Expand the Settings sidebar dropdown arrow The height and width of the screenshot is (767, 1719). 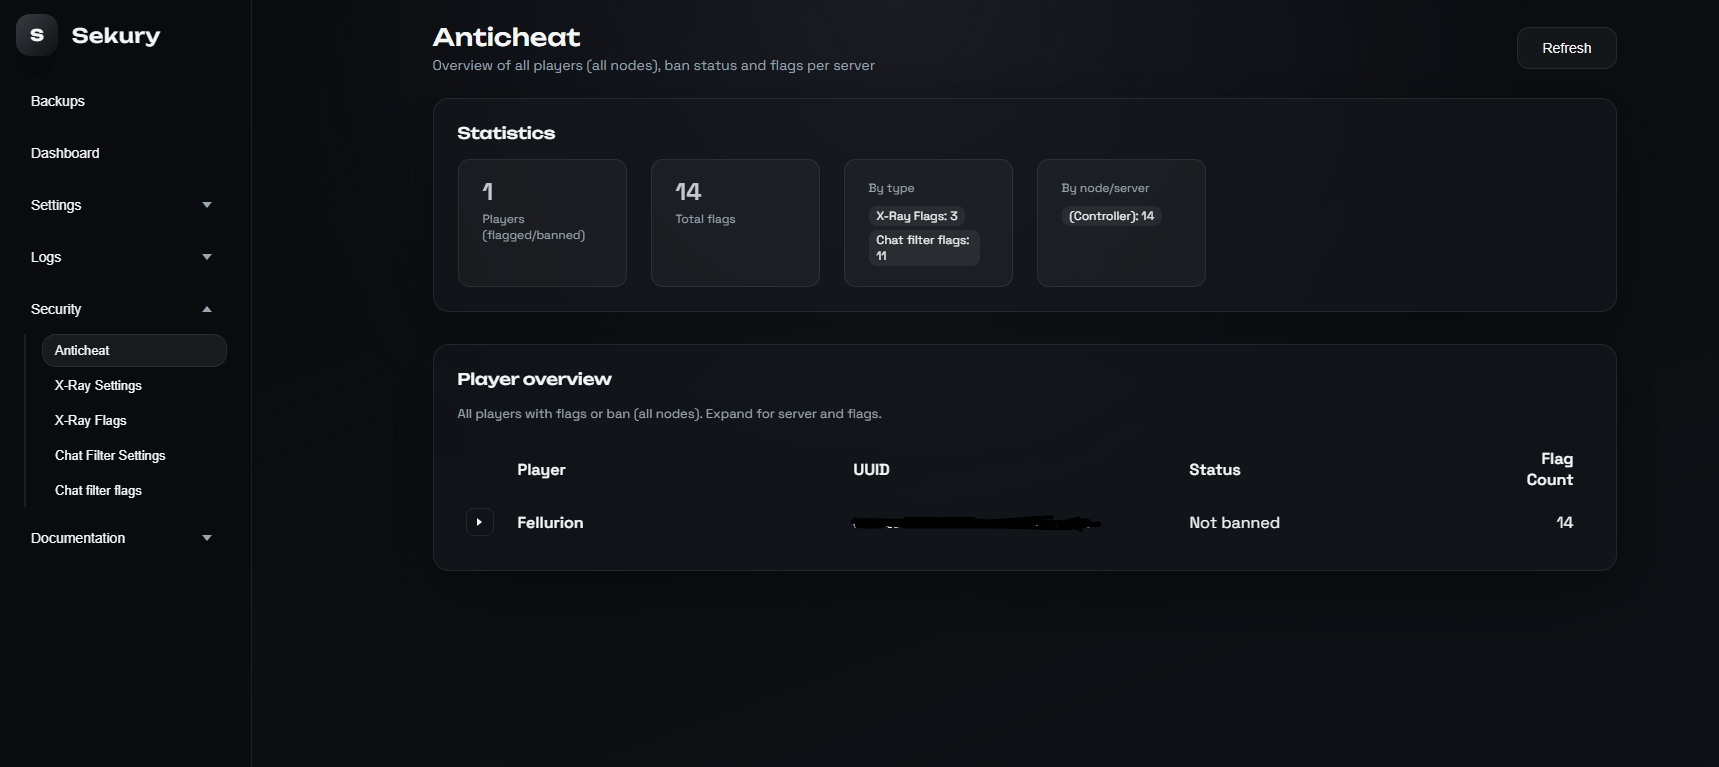tap(207, 205)
